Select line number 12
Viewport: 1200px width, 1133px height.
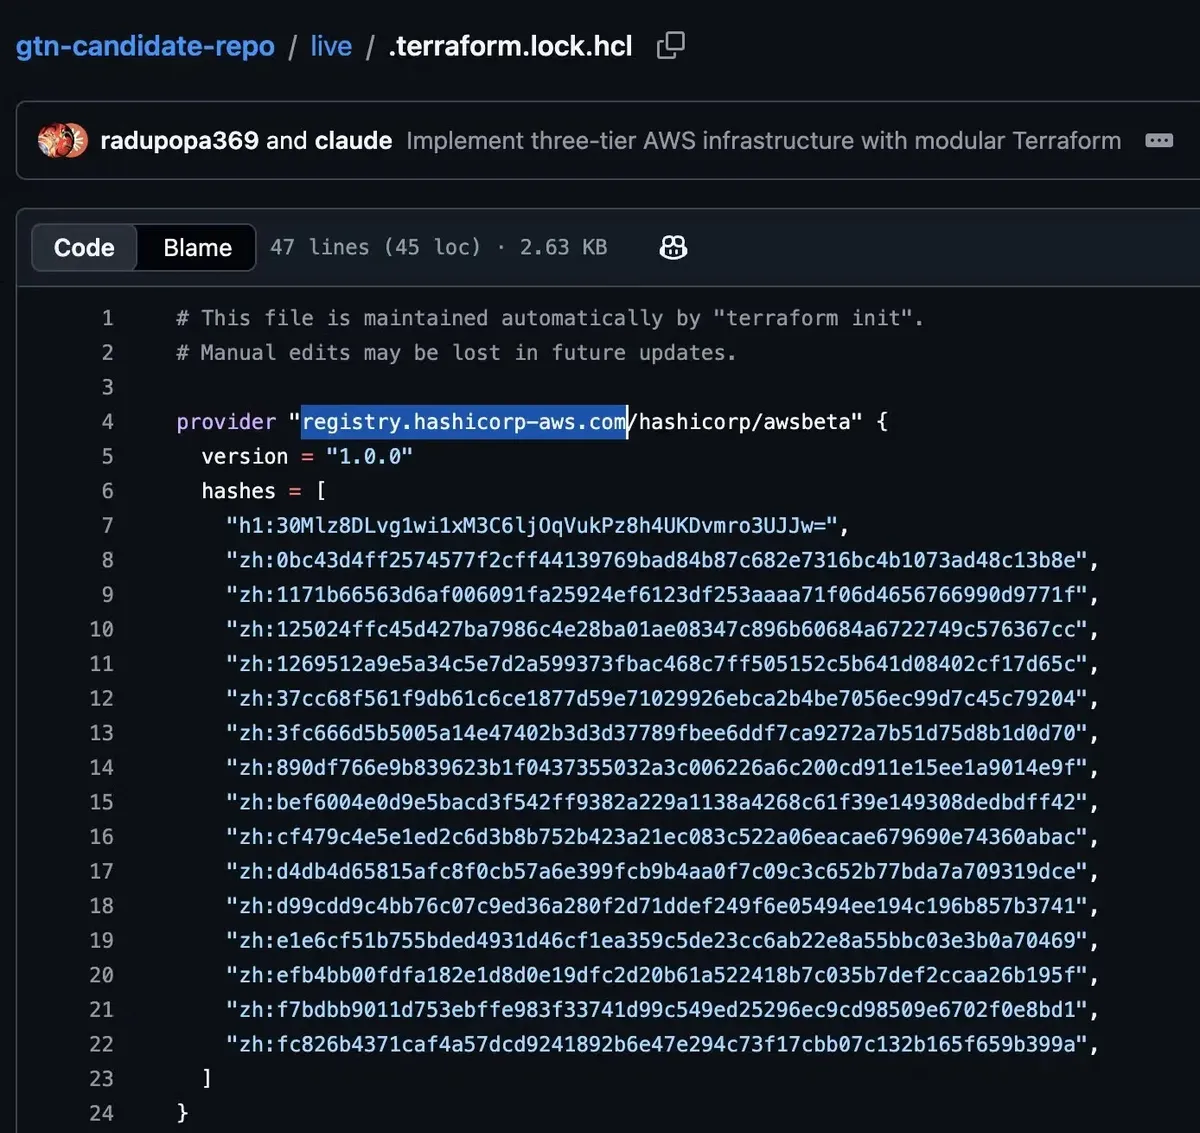[x=102, y=698]
